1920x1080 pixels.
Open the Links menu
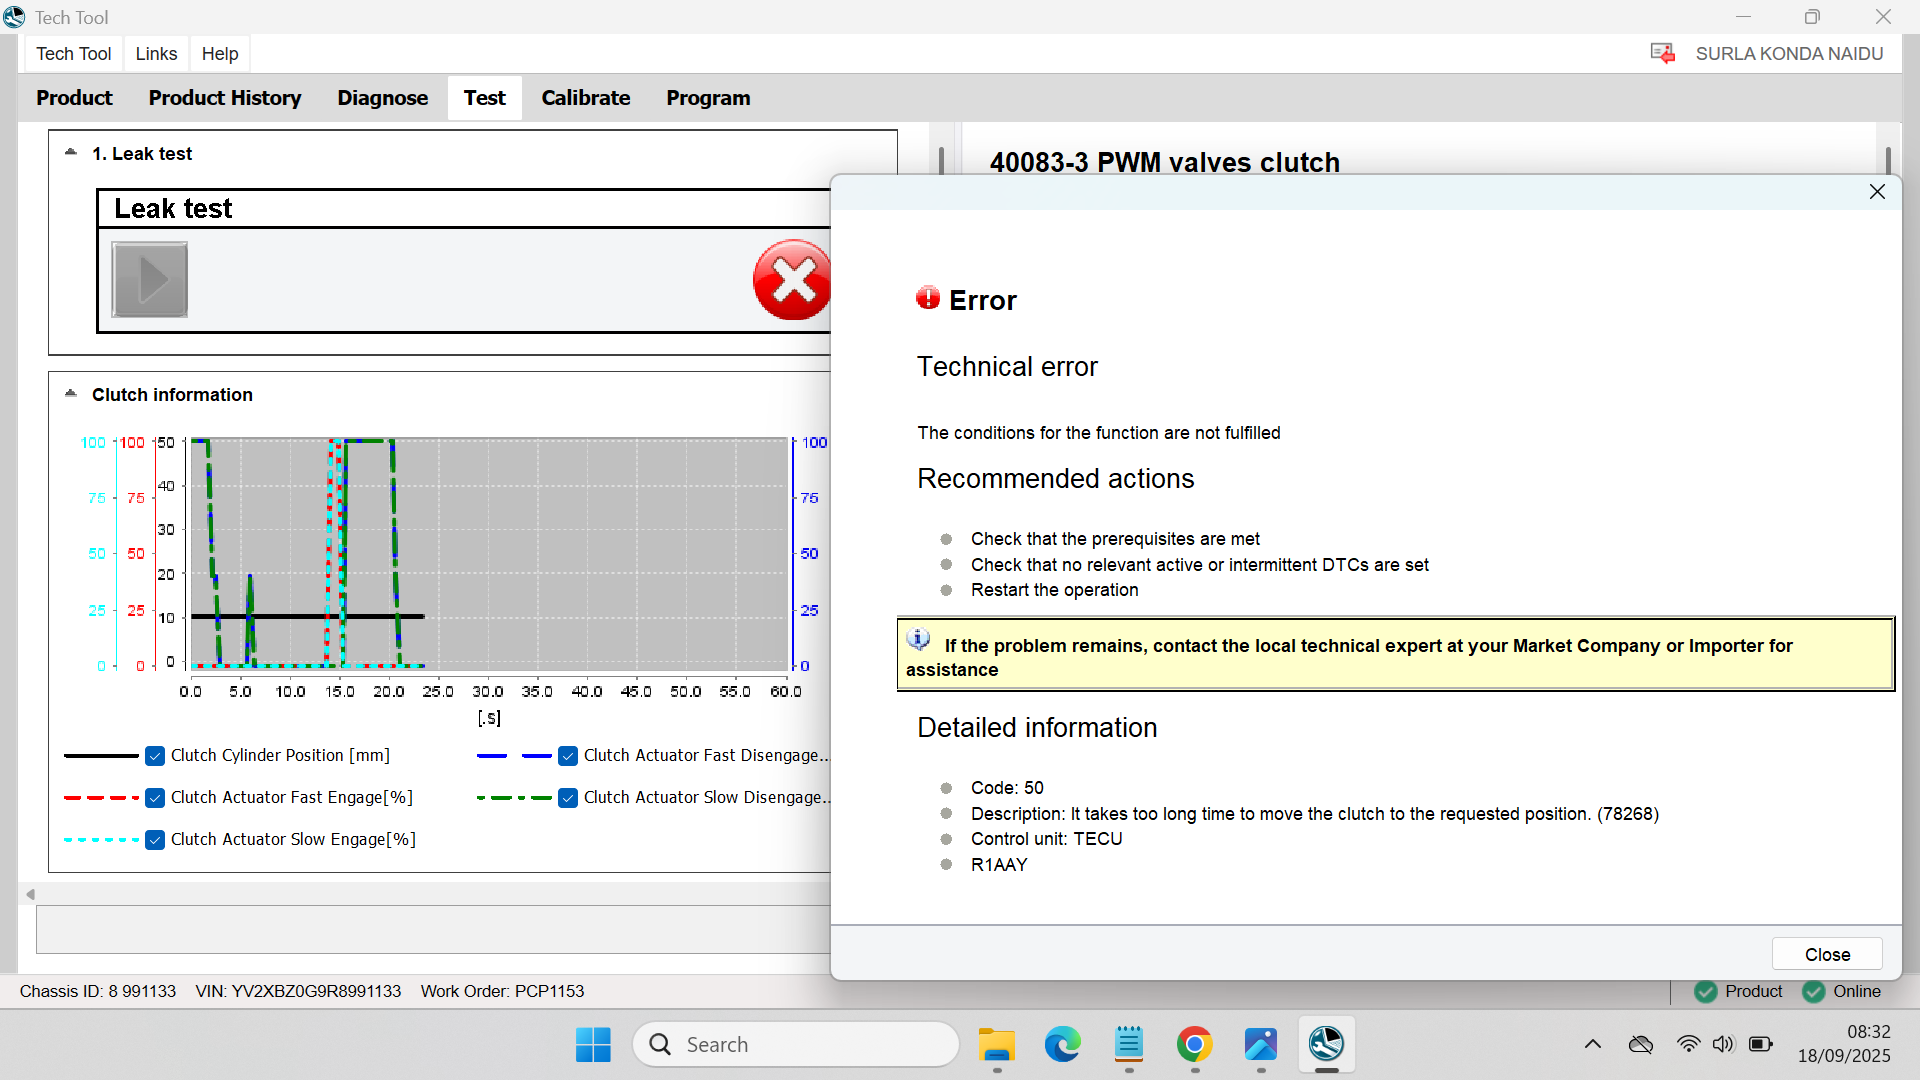point(156,54)
